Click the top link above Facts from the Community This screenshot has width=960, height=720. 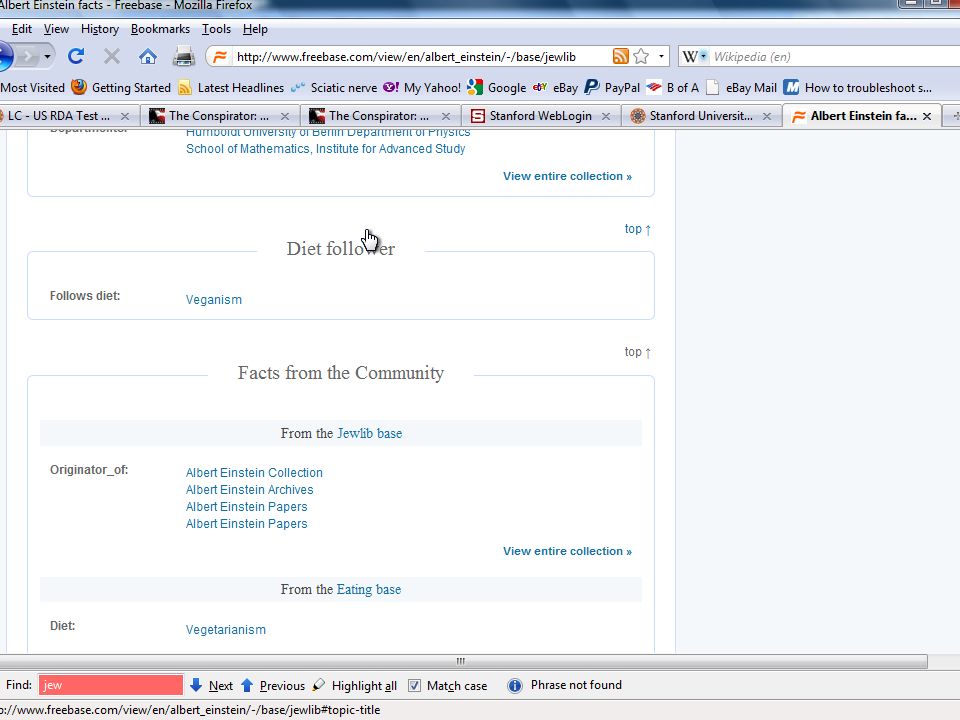pos(637,352)
